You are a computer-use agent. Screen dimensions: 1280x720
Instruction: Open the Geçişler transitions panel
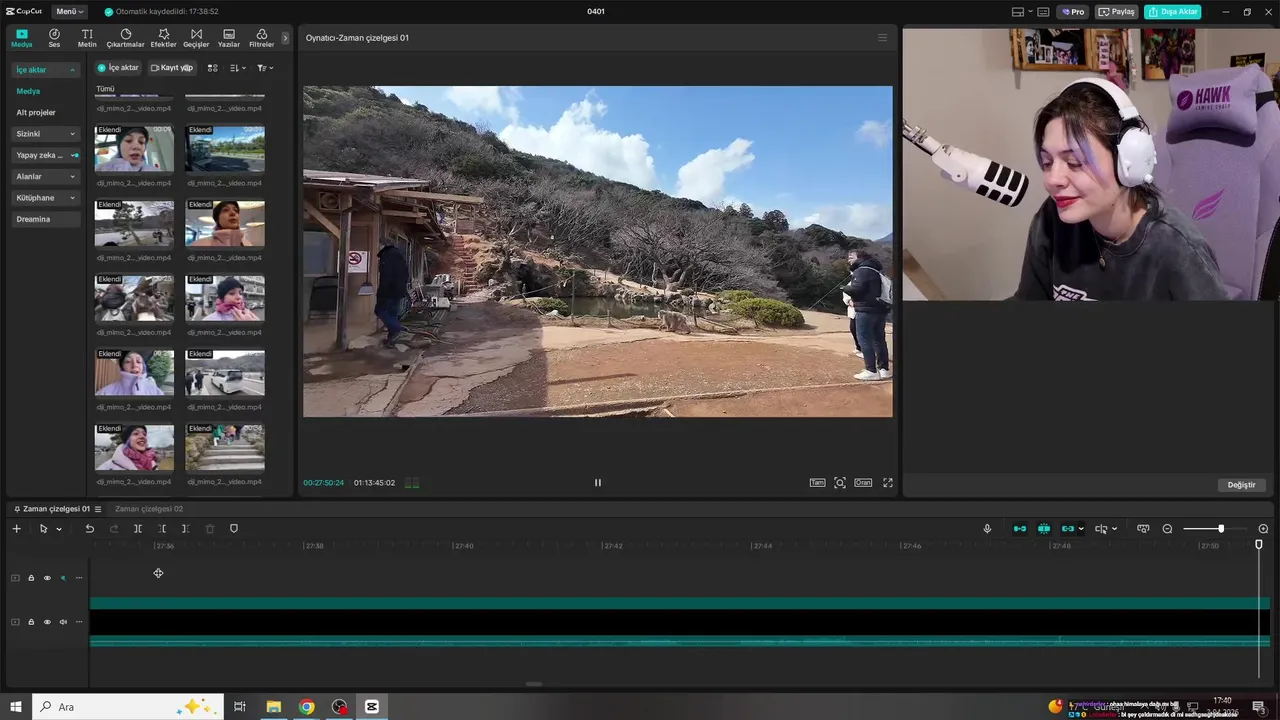pyautogui.click(x=196, y=38)
